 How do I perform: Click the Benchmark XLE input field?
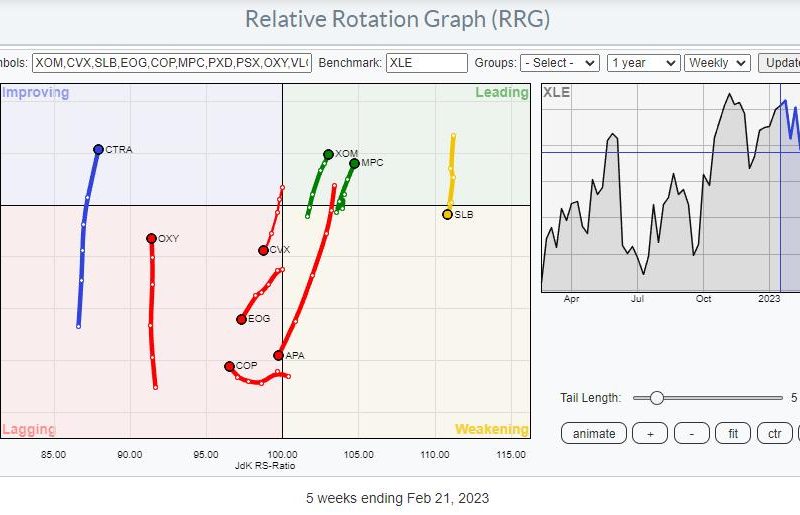point(427,63)
